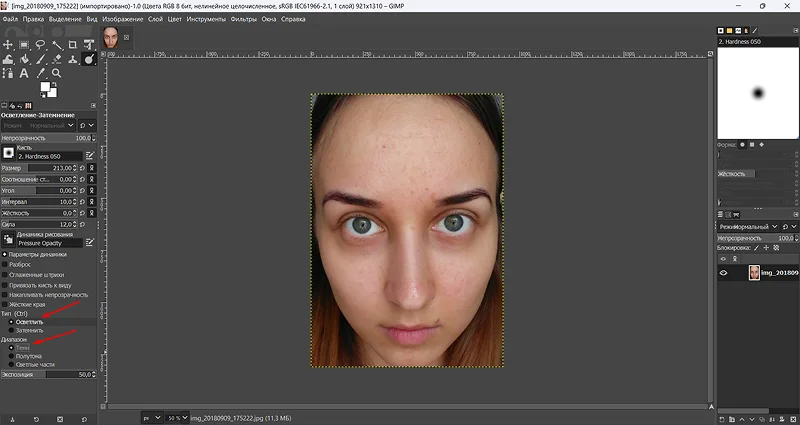The height and width of the screenshot is (425, 800).
Task: Select the Warp Transform tool
Action: pyautogui.click(x=8, y=59)
